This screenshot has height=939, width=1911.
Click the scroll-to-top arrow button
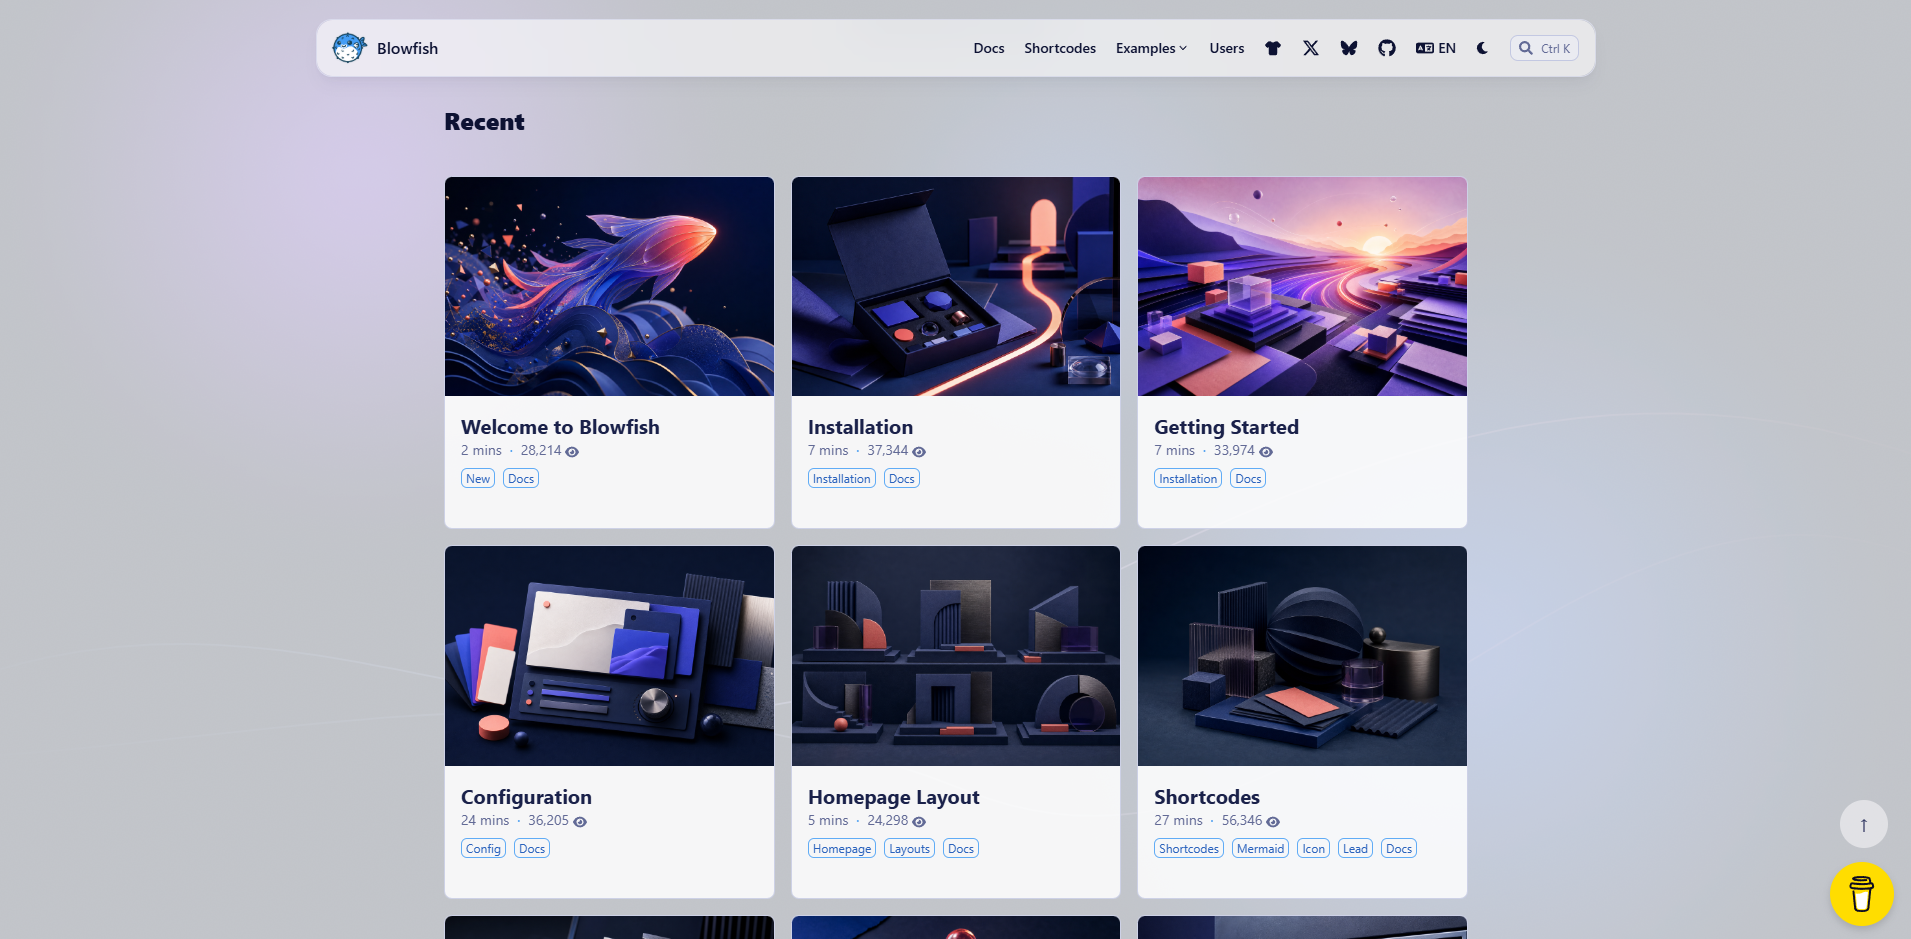1864,825
